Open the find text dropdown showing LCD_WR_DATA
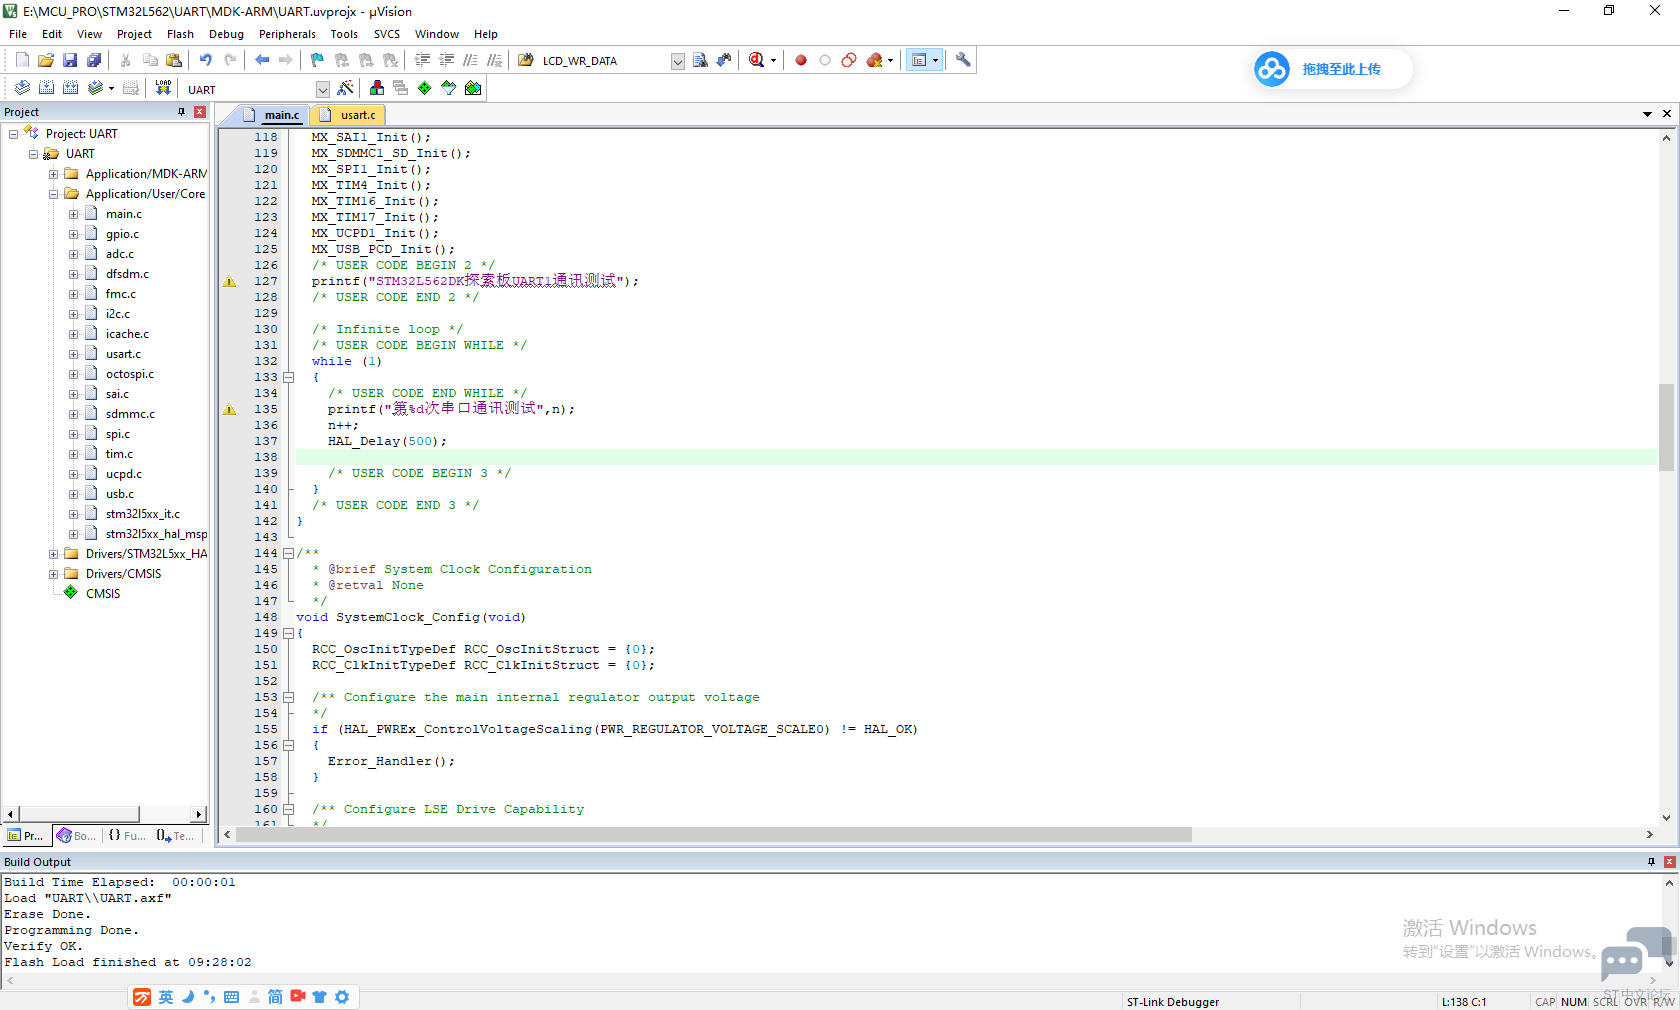The image size is (1680, 1010). [x=678, y=61]
